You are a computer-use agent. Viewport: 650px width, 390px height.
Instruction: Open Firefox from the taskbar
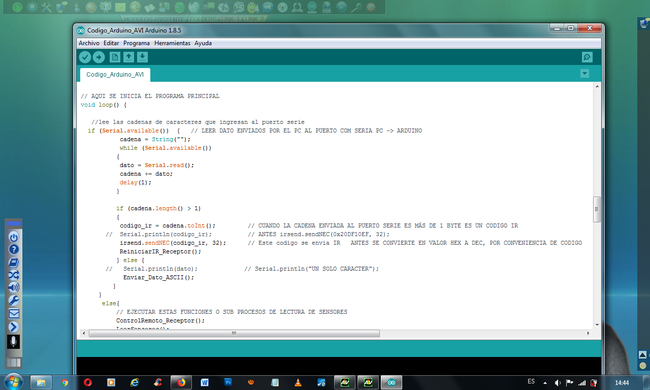tap(181, 383)
